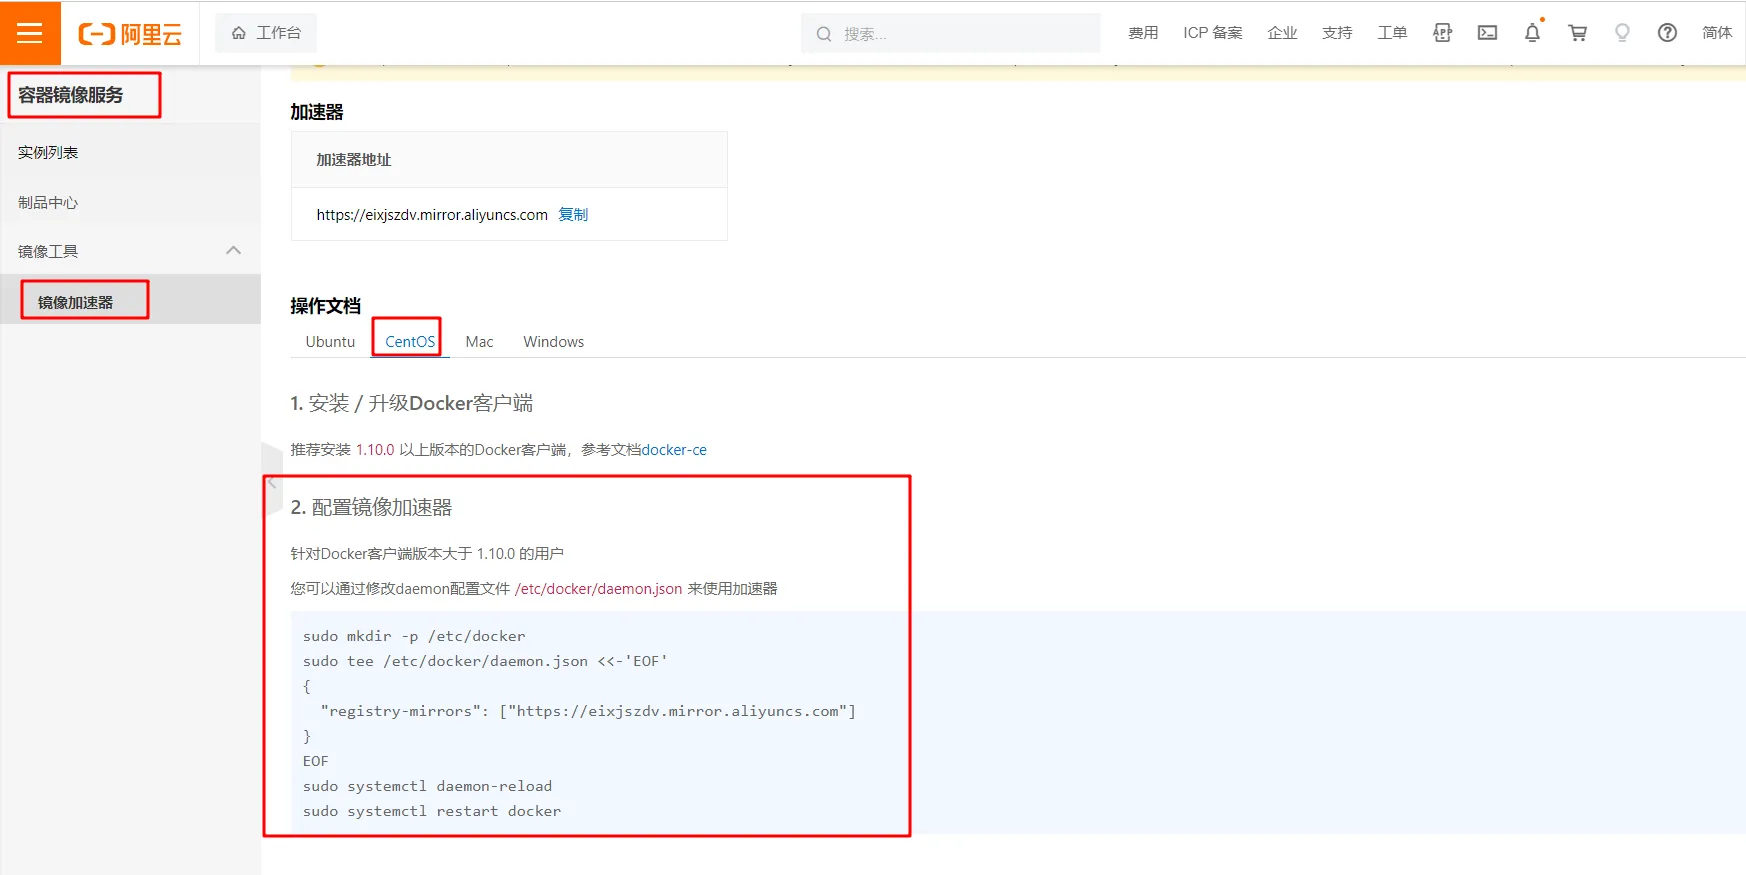Open the shopping cart
Screen dimensions: 1746x875
click(x=1578, y=33)
